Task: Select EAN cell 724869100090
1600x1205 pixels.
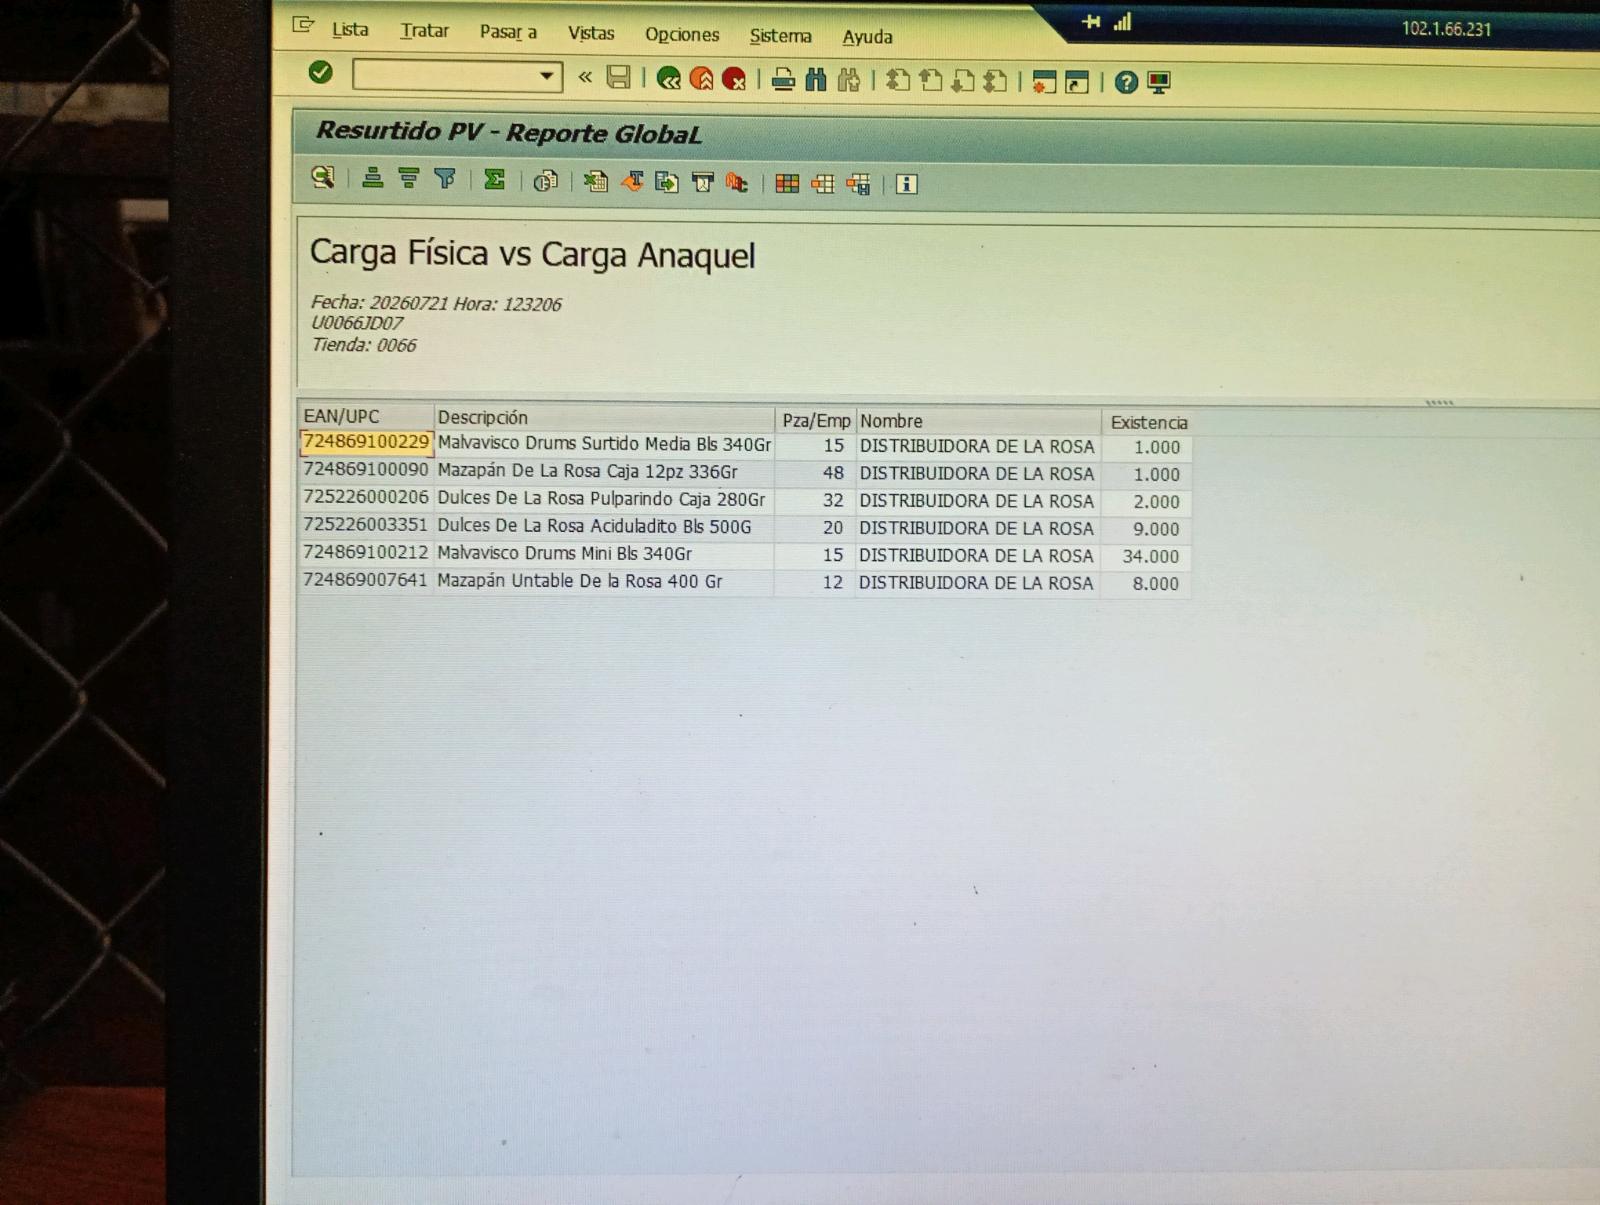Action: [x=366, y=469]
